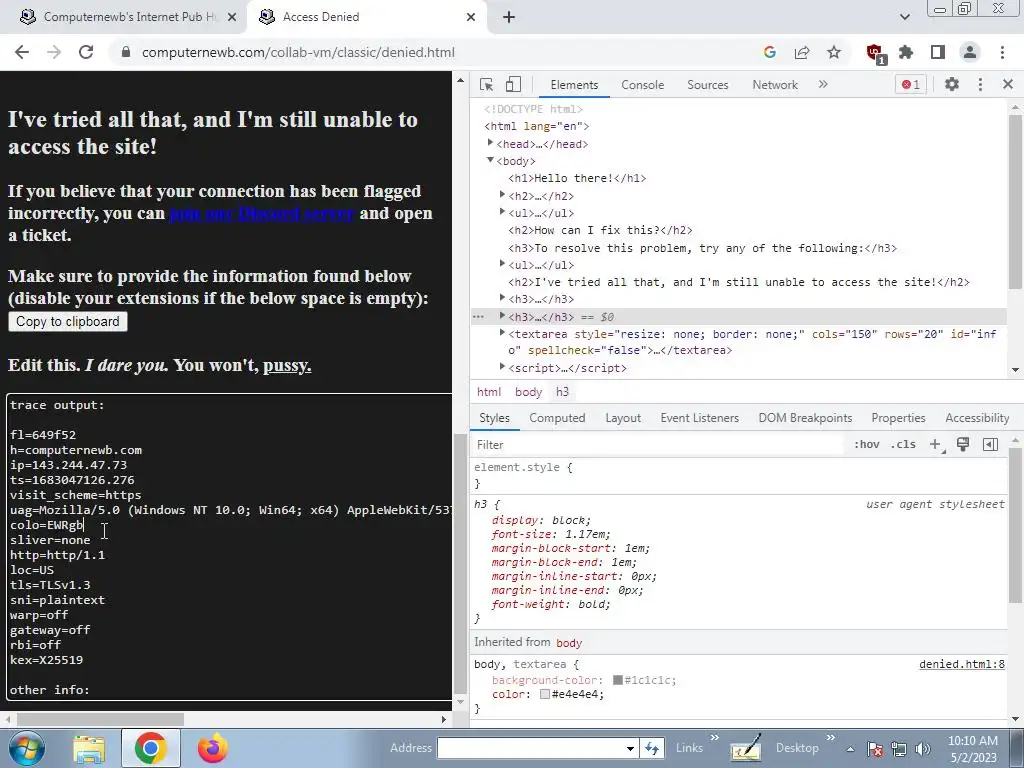The width and height of the screenshot is (1024, 768).
Task: Toggle the browser side panel icon
Action: [938, 52]
